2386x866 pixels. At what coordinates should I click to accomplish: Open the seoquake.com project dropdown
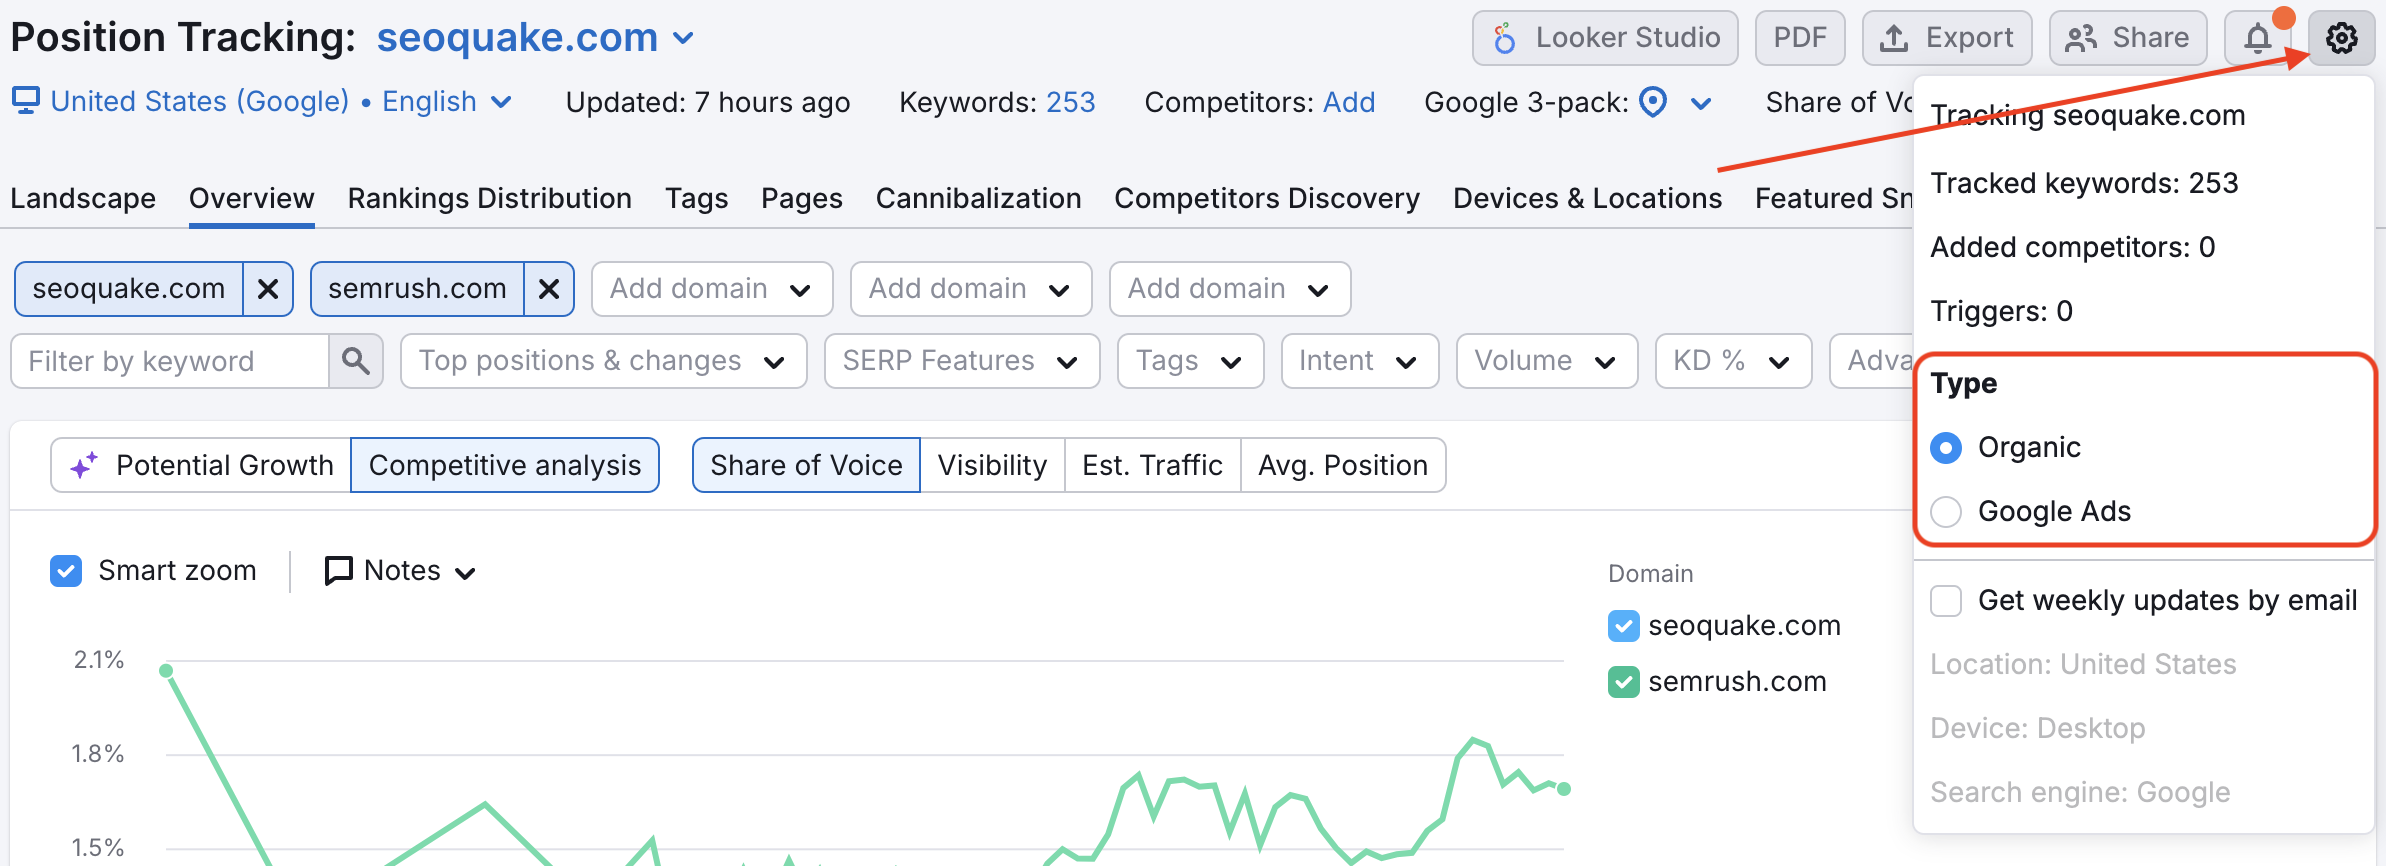(535, 38)
